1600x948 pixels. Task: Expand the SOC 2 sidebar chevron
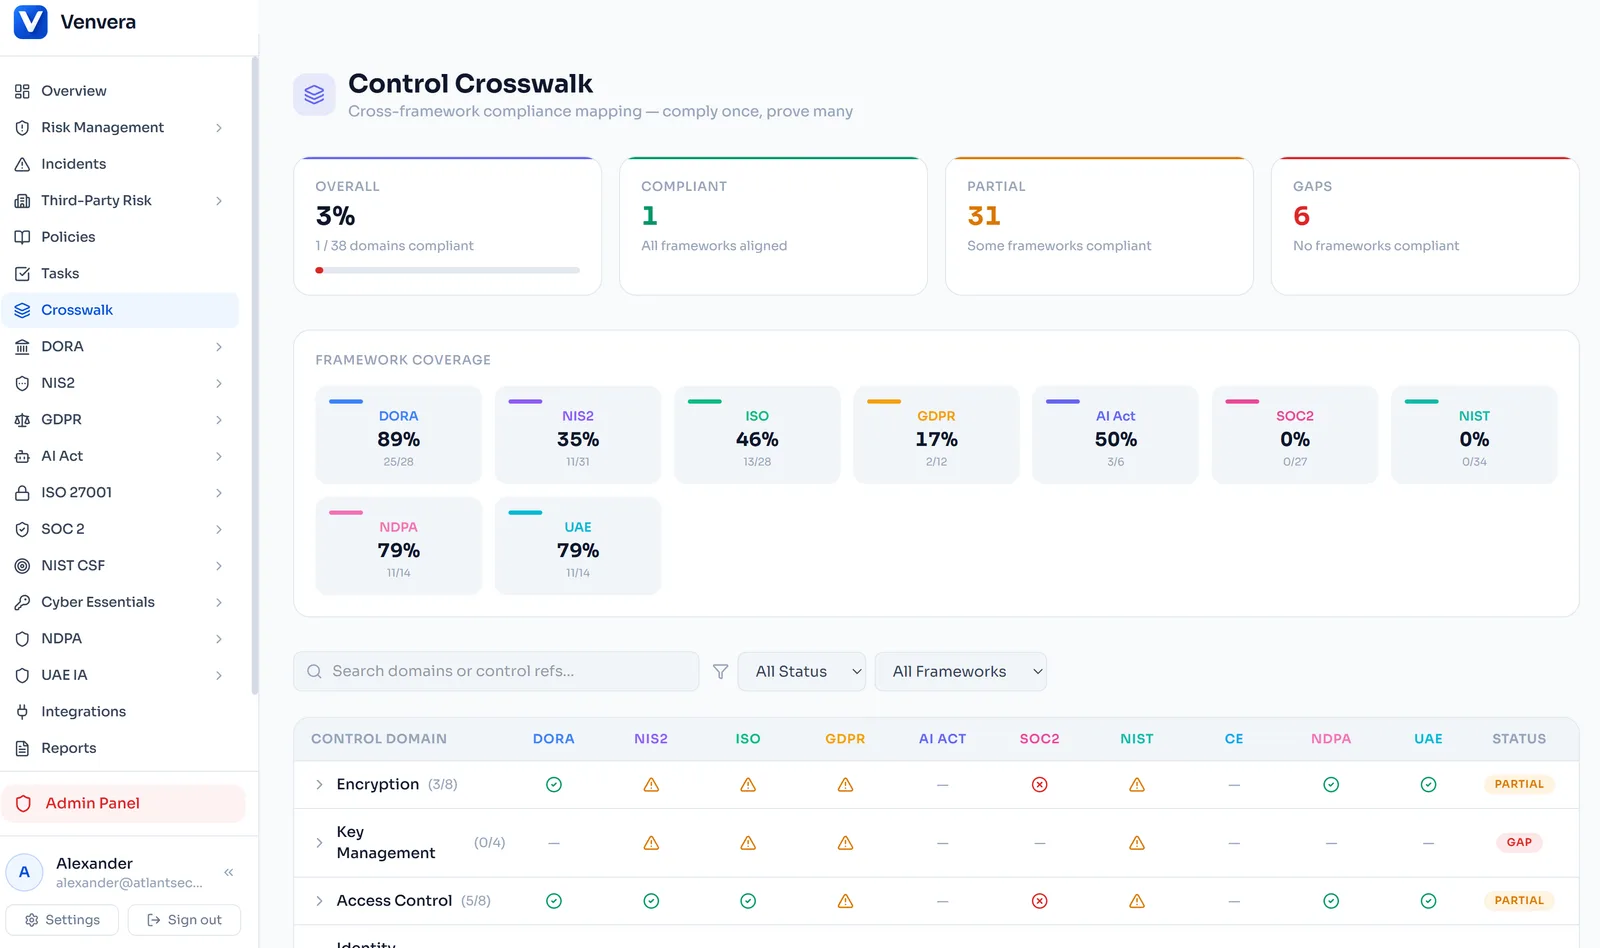(x=219, y=529)
